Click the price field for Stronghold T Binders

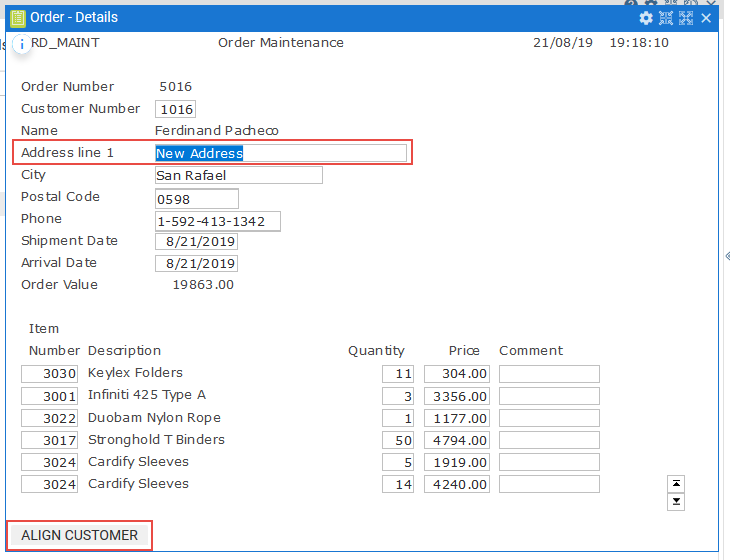(456, 440)
